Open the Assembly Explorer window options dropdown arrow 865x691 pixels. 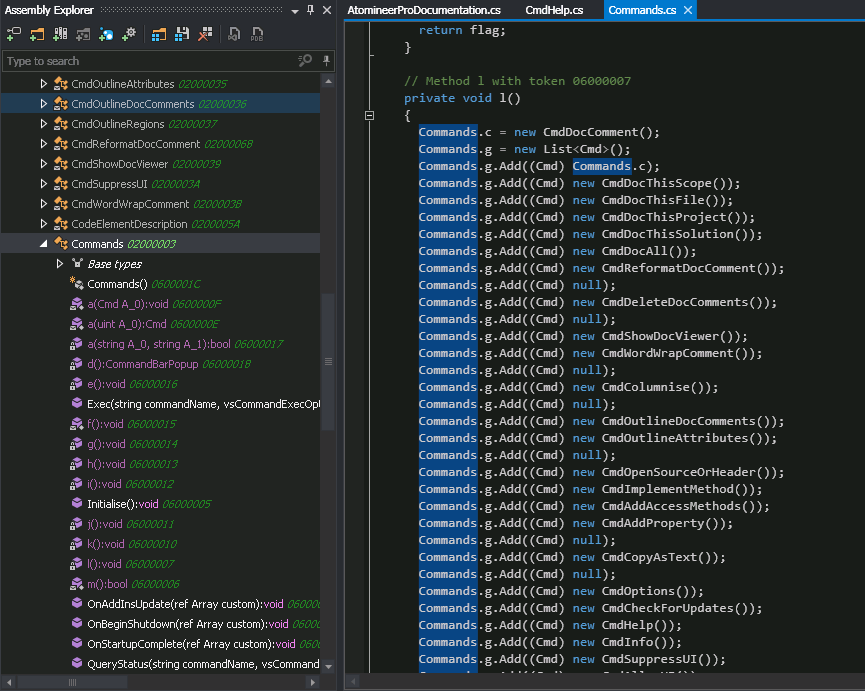point(295,10)
